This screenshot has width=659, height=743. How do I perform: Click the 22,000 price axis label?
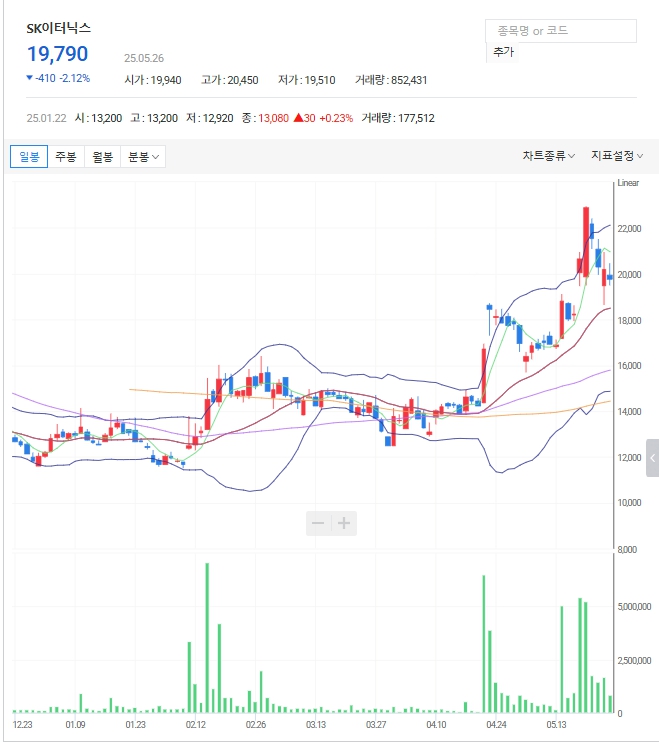point(629,229)
